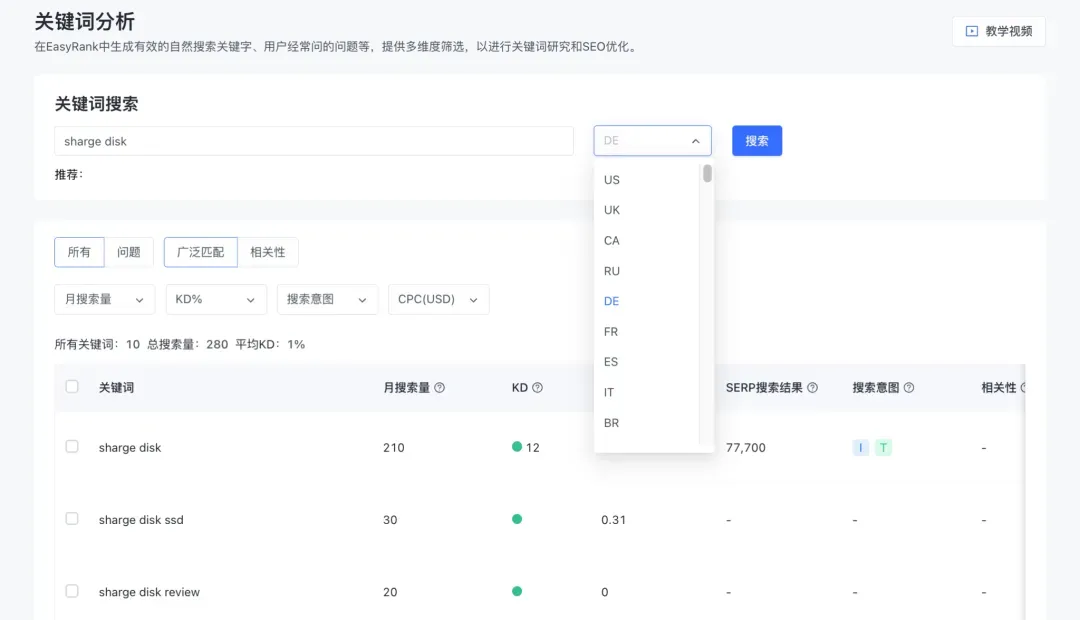Expand the KD% filter dropdown
1080x620 pixels.
[x=215, y=299]
